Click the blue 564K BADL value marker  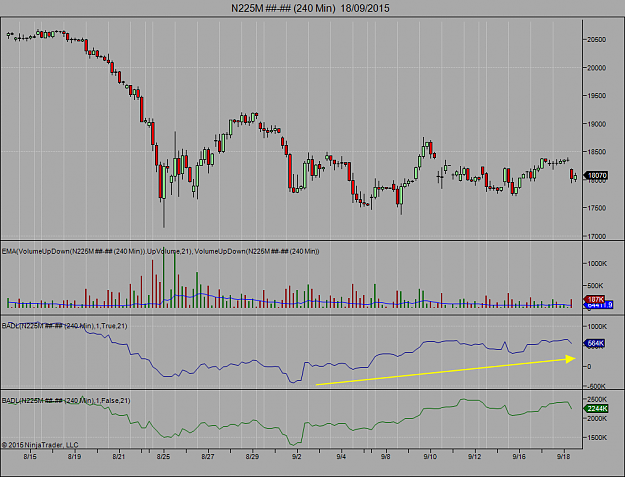595,343
